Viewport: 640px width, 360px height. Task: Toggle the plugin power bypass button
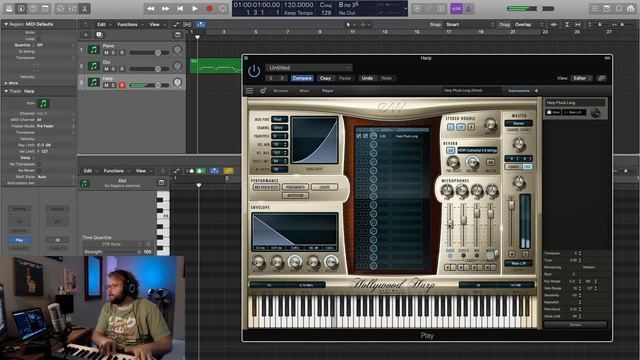(254, 71)
